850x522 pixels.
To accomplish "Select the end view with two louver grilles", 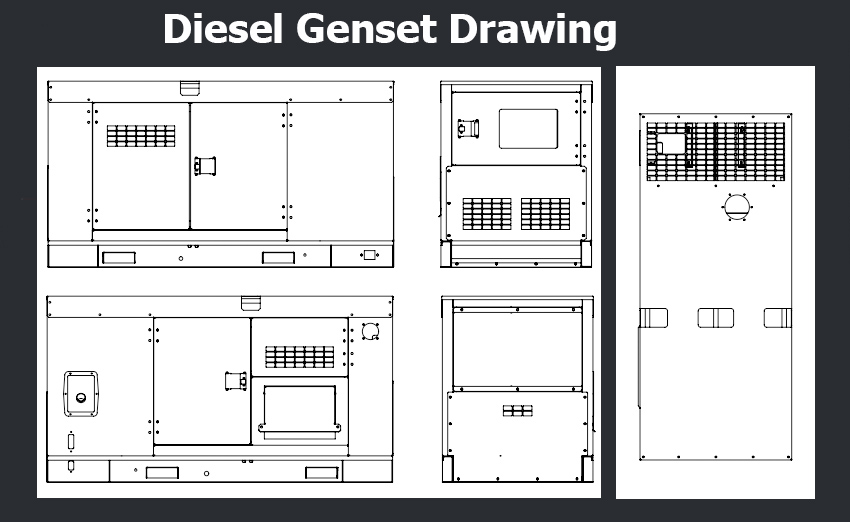I will pyautogui.click(x=516, y=174).
